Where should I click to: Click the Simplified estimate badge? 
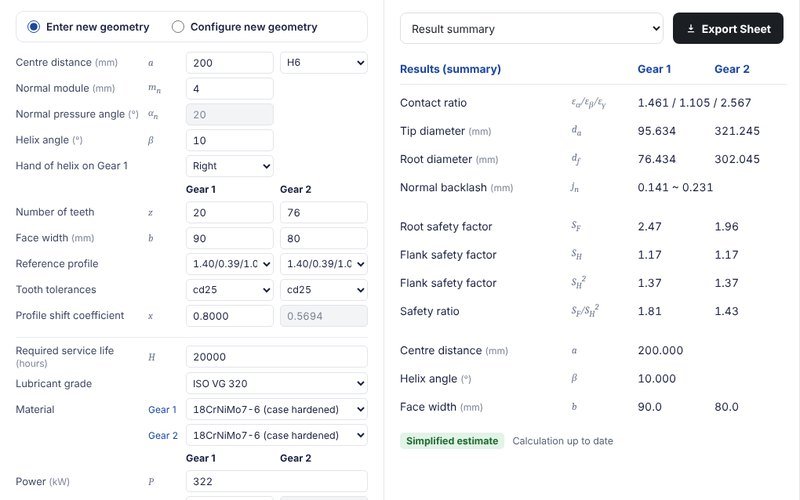coord(452,441)
